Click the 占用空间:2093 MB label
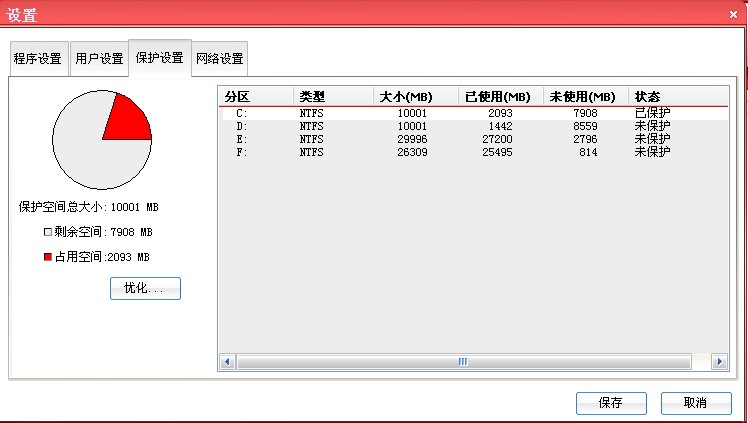748x423 pixels. (102, 257)
